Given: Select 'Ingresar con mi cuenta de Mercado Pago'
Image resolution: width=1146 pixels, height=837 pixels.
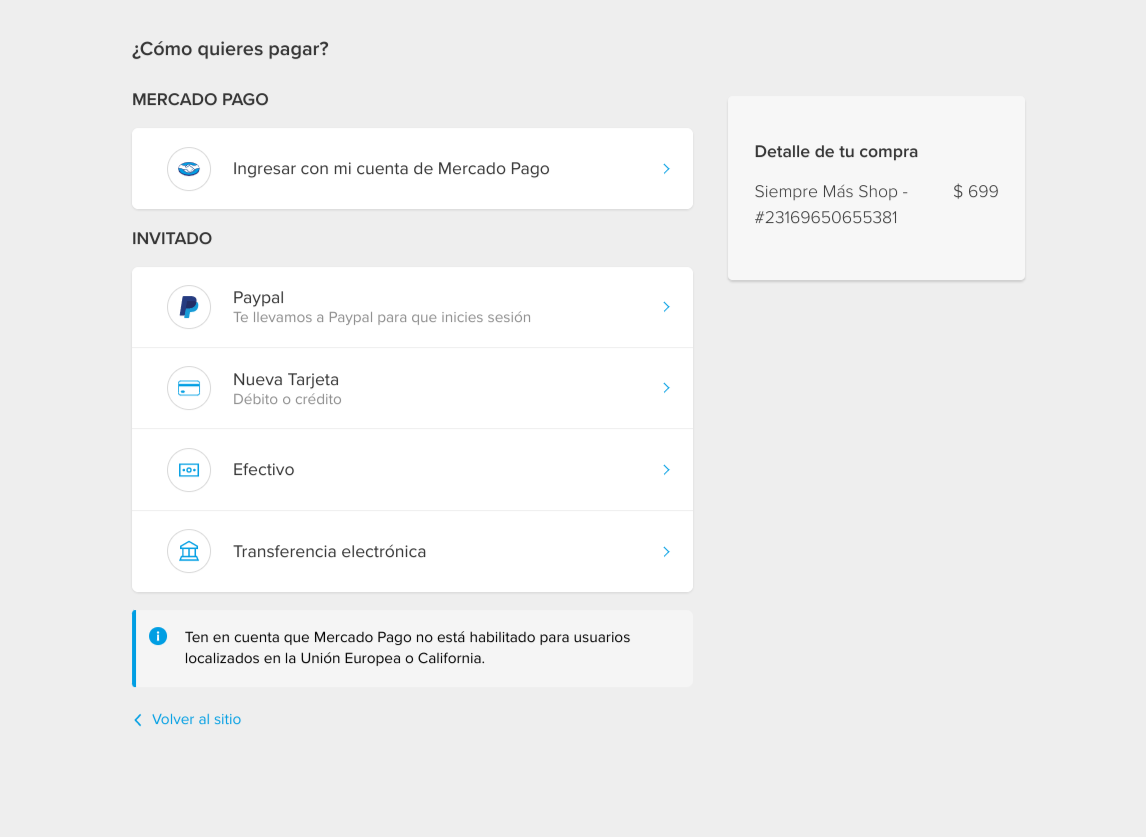Looking at the screenshot, I should pyautogui.click(x=391, y=169).
